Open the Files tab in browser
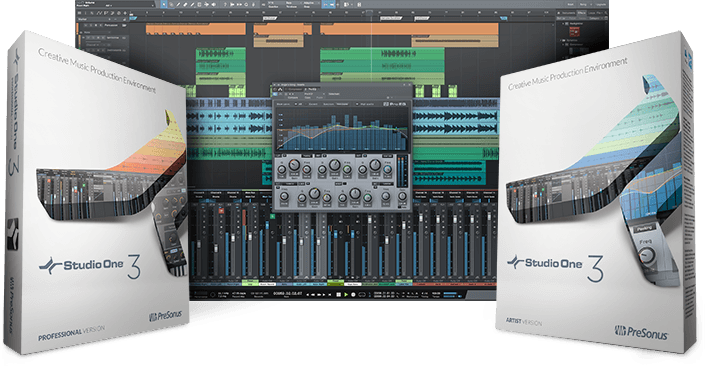The height and width of the screenshot is (366, 705). click(599, 13)
